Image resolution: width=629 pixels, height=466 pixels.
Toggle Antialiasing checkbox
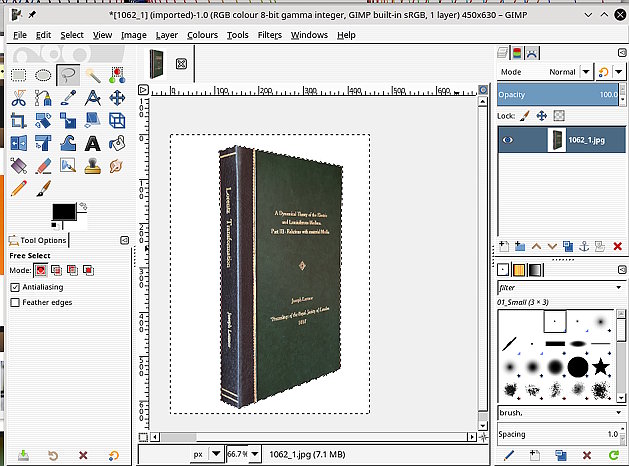pos(15,287)
